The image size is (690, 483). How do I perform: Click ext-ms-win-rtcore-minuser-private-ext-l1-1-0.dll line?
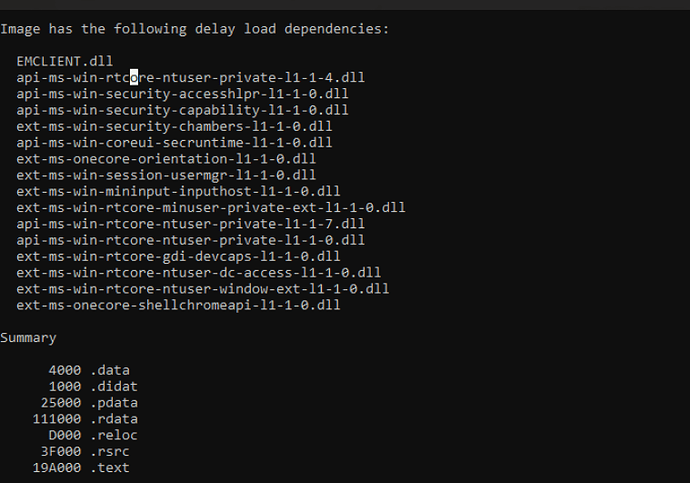coord(211,208)
